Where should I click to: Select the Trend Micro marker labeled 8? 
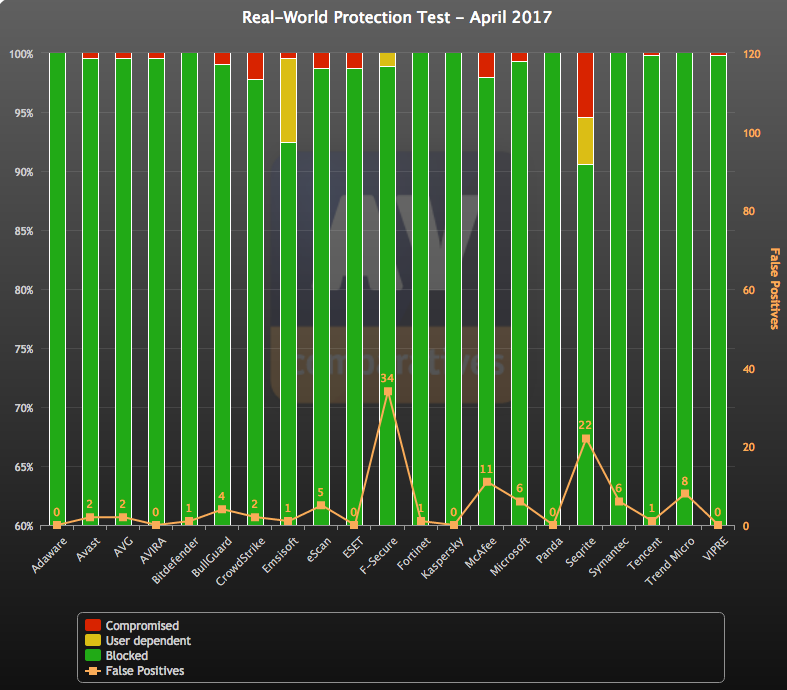coord(685,494)
